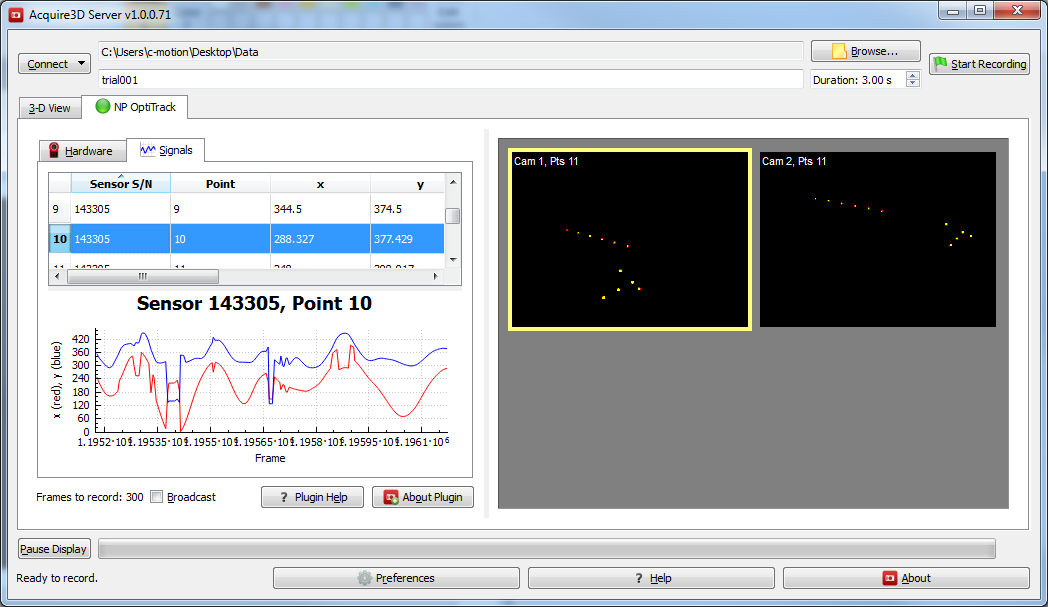Click the Frames to record: 300 label
1048x607 pixels.
click(x=90, y=497)
